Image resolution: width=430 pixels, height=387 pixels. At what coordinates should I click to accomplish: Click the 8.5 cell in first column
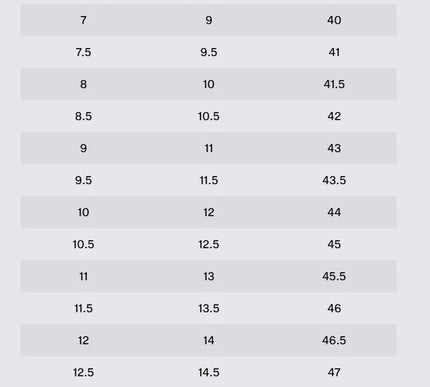[x=83, y=116]
